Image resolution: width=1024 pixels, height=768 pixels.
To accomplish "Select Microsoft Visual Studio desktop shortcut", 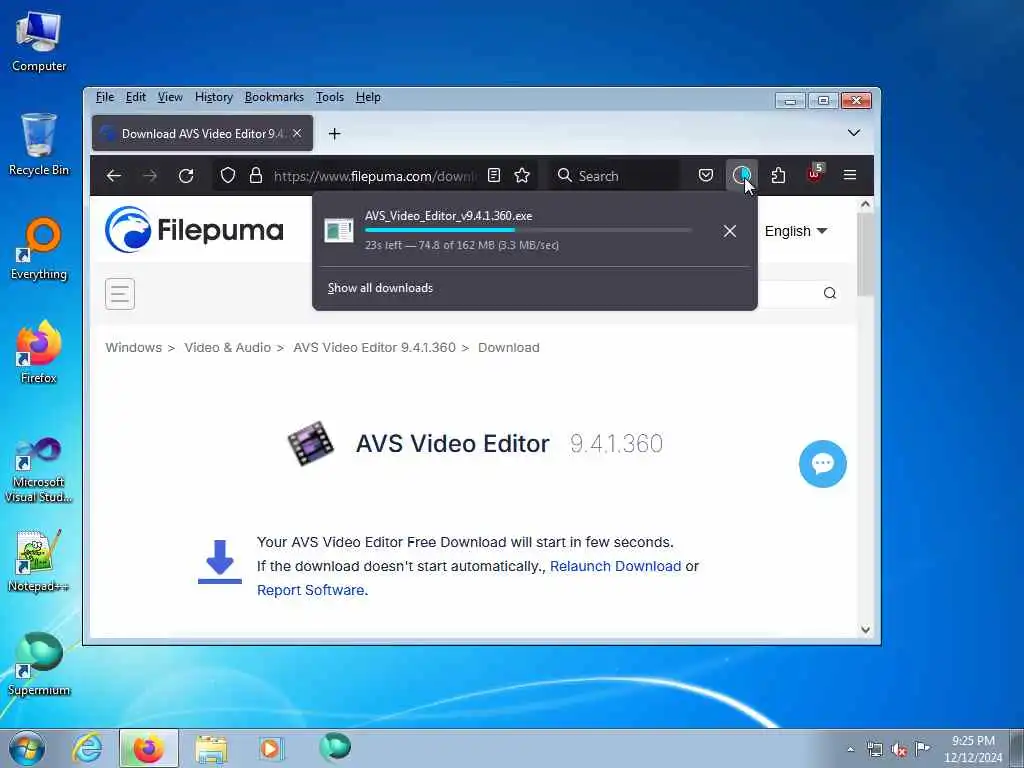I will click(x=39, y=470).
